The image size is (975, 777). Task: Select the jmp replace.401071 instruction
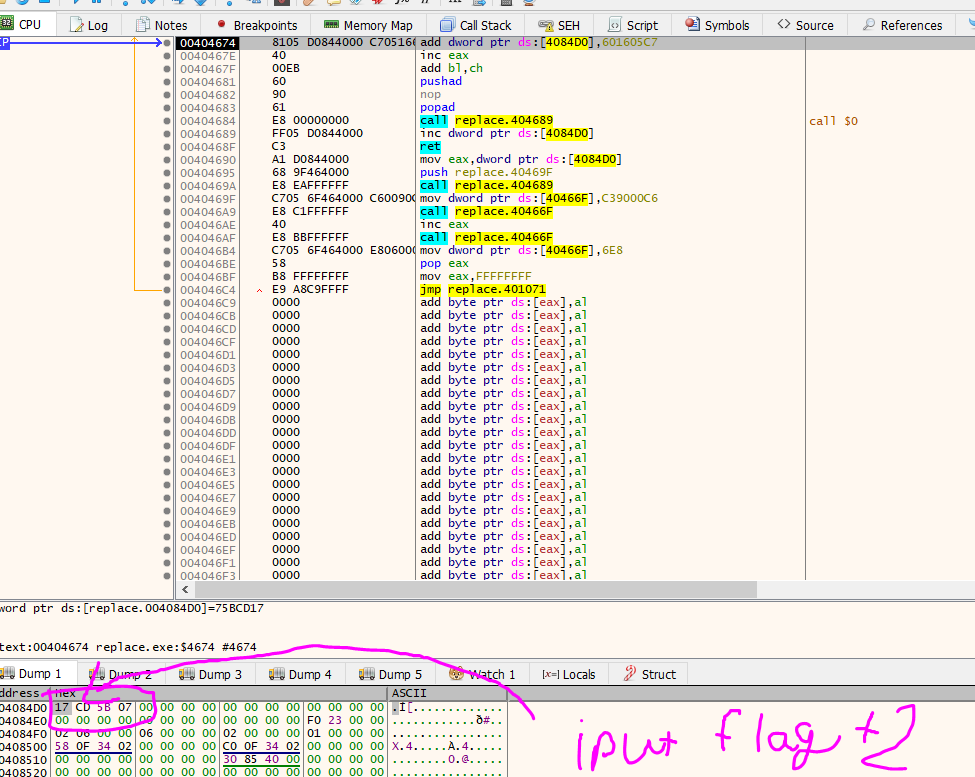(483, 290)
